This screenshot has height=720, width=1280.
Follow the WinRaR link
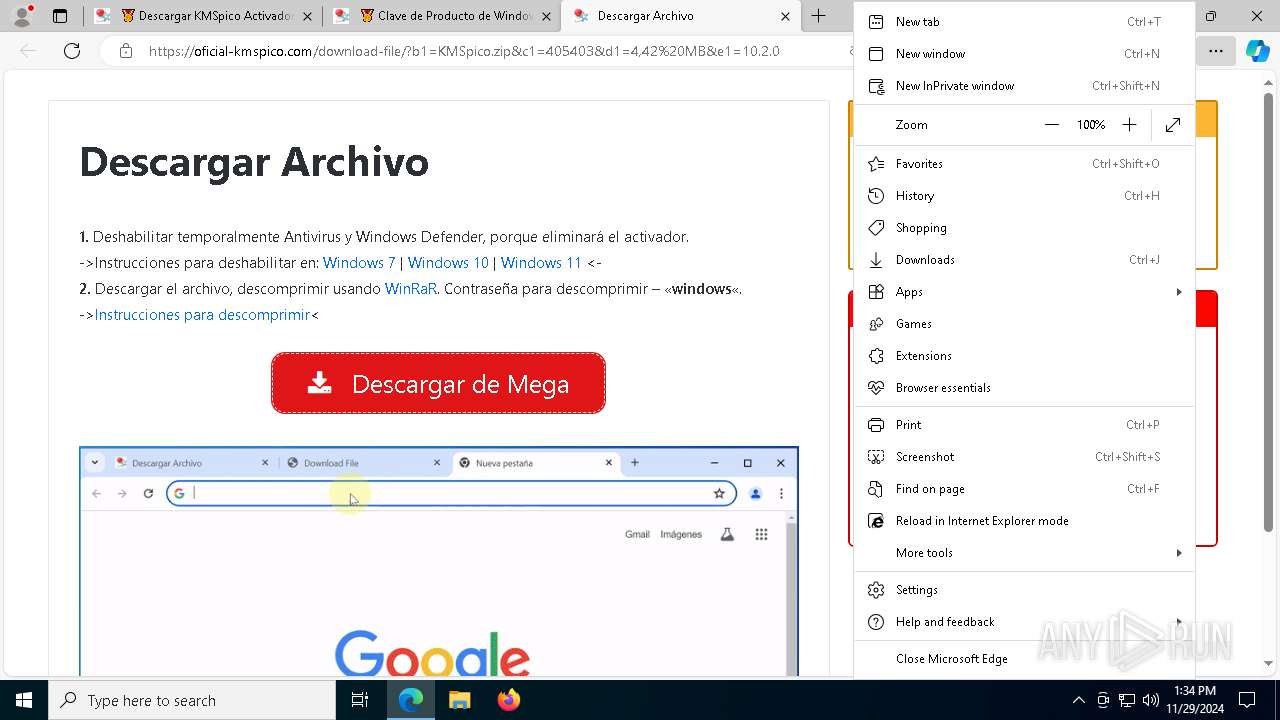click(x=411, y=289)
